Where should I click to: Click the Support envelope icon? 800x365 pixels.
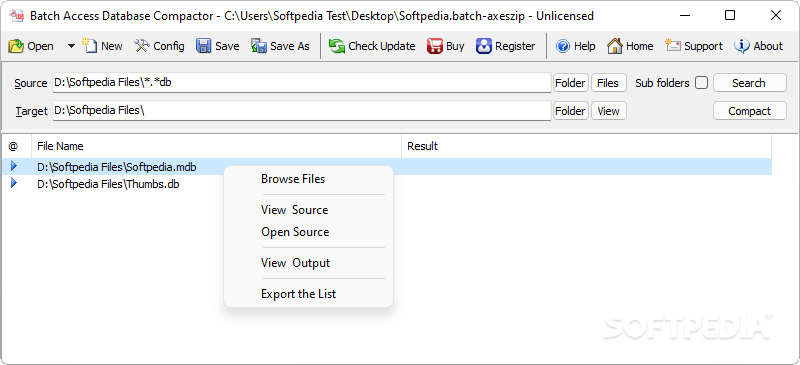coord(673,46)
